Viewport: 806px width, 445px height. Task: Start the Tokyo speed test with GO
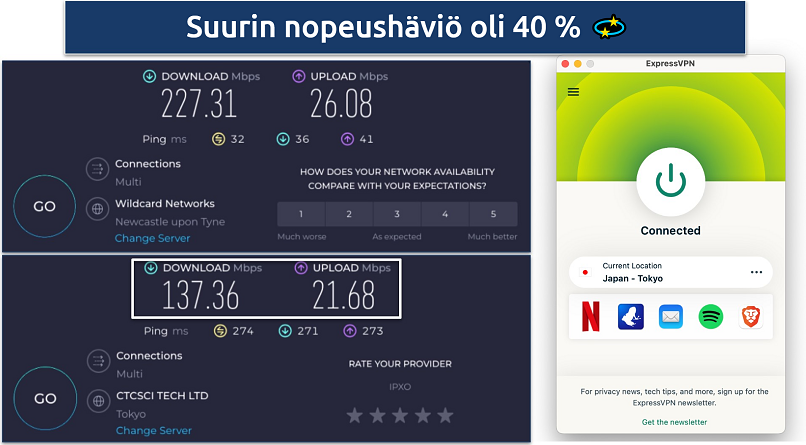[45, 398]
